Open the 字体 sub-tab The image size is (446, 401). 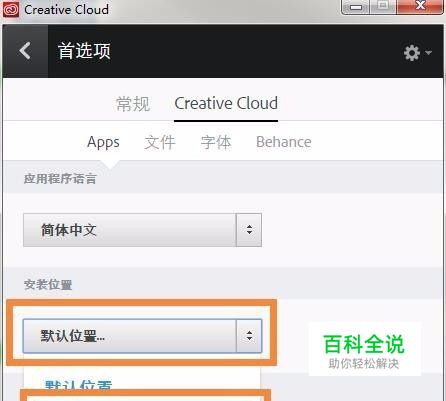pyautogui.click(x=216, y=142)
